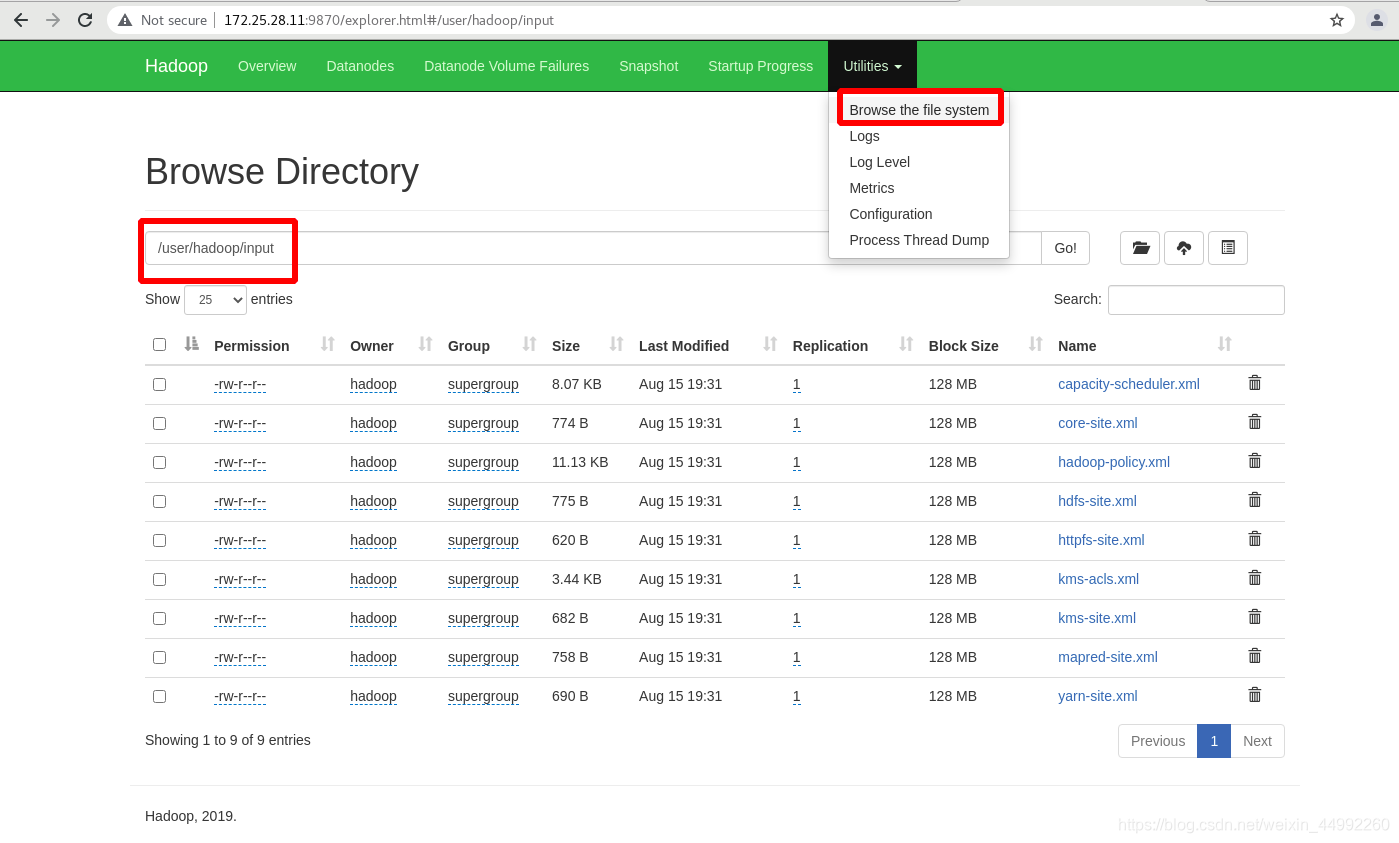The image size is (1399, 843).
Task: Sort the table by Group column
Action: [492, 346]
